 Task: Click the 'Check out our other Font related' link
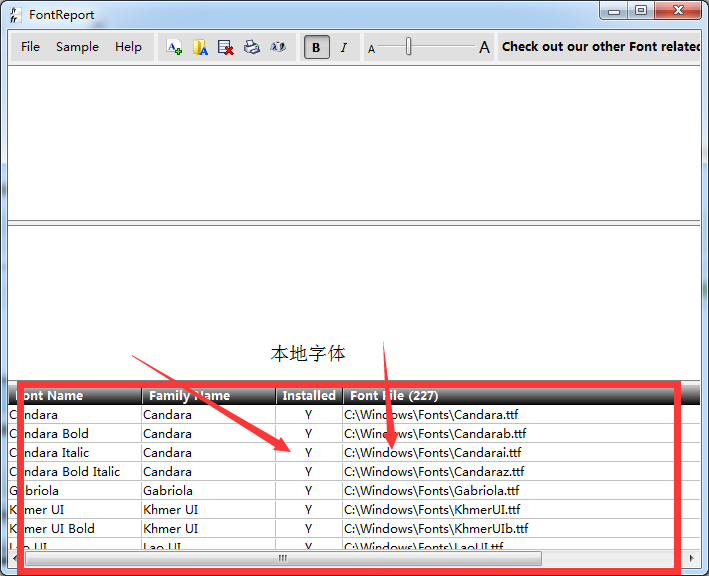(602, 47)
